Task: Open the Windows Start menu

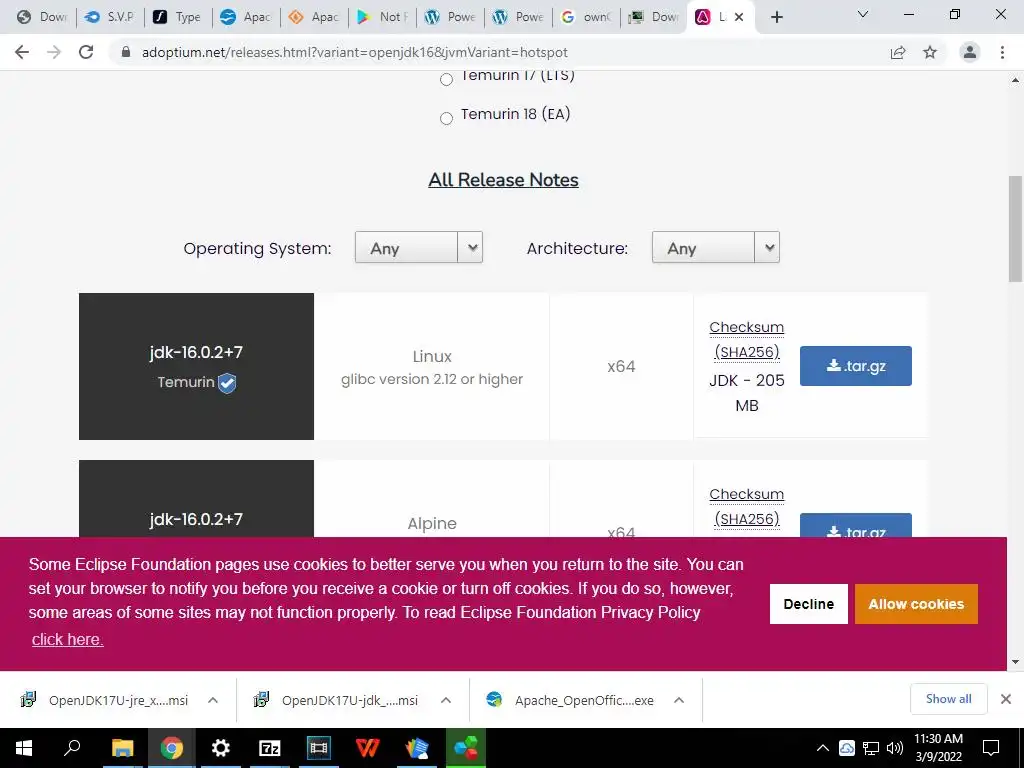Action: point(24,748)
